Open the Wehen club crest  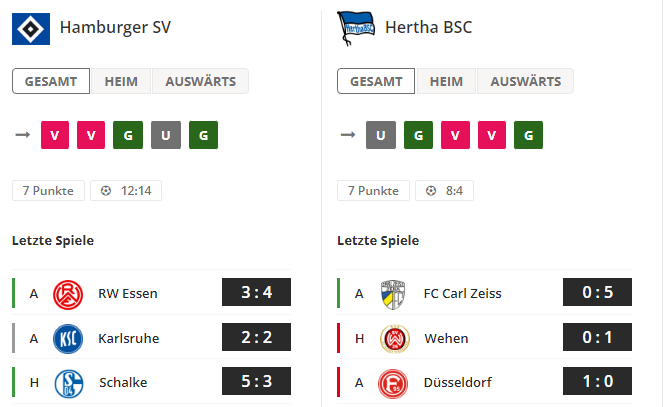pos(394,339)
